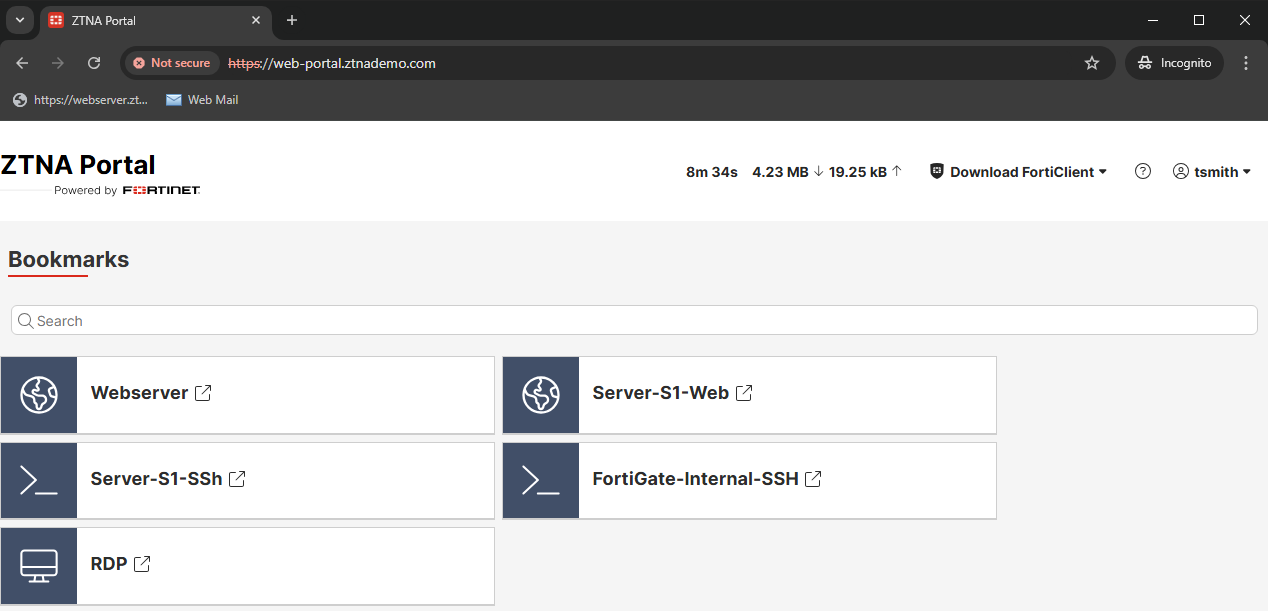Click the globe icon on the Webserver bookmark
This screenshot has width=1268, height=611.
pos(38,394)
